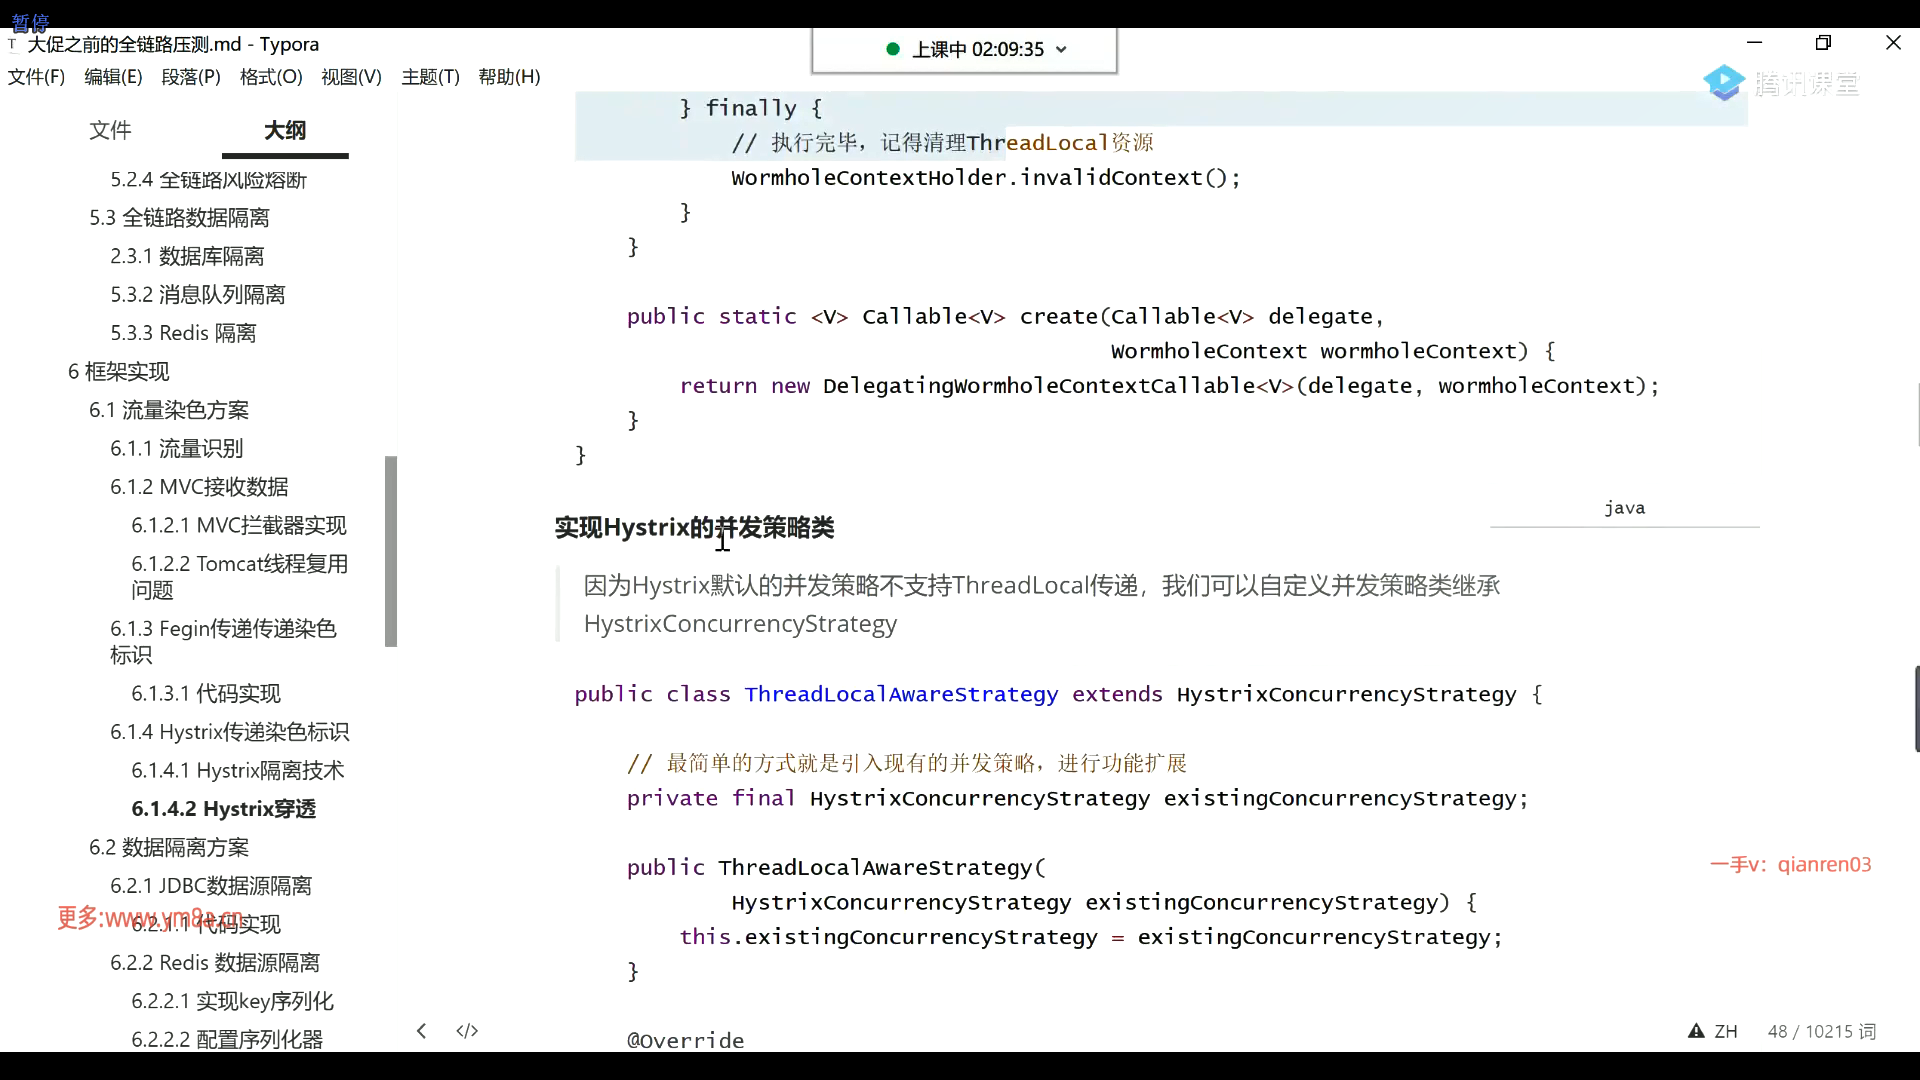Screen dimensions: 1920x1080
Task: Click the word count status indicator
Action: (1821, 1031)
